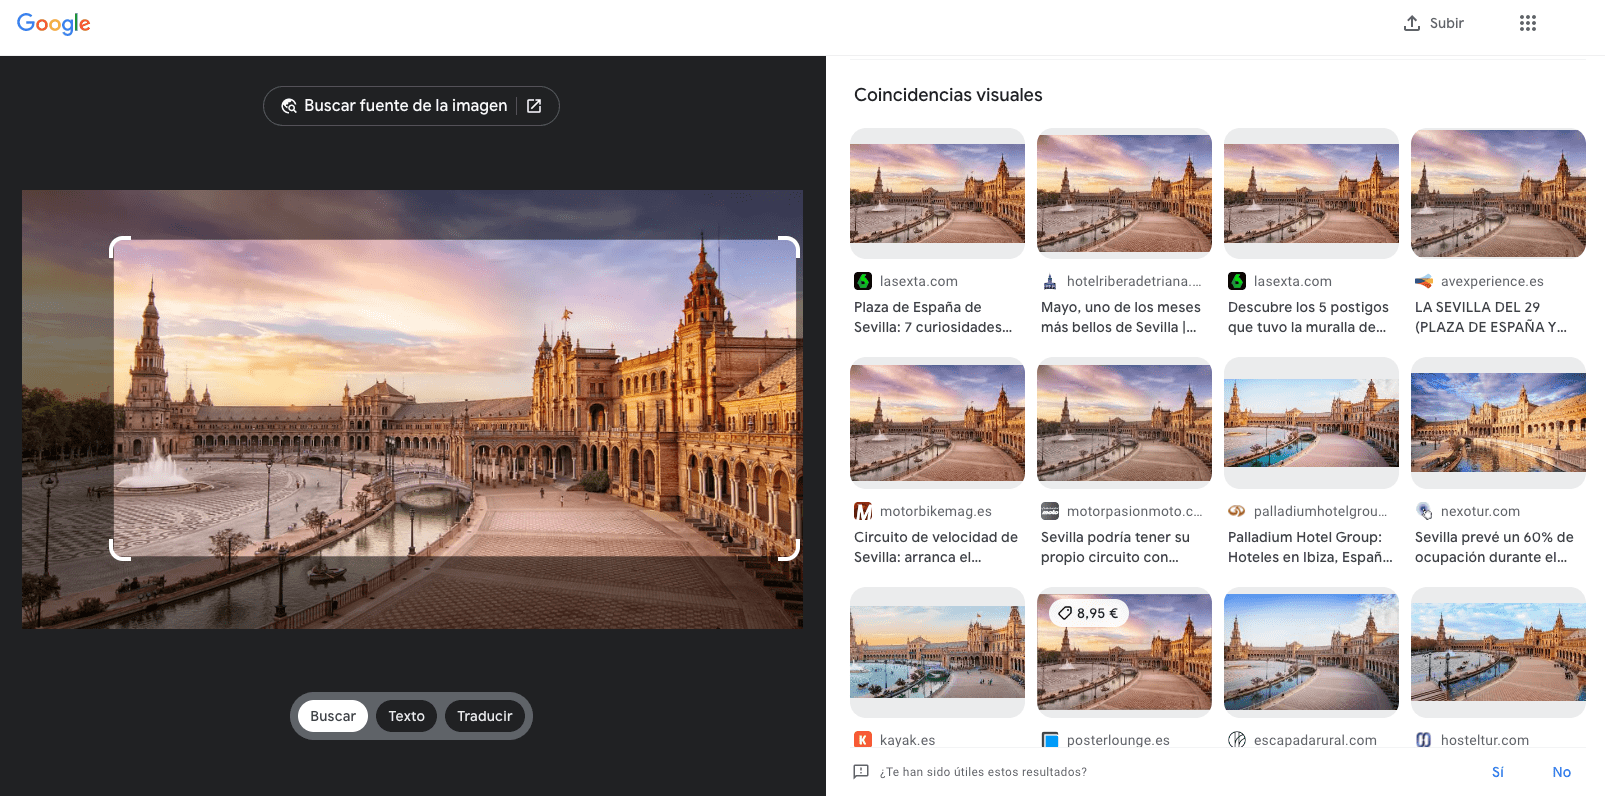Open the nexotur.com result thumbnail

point(1498,423)
